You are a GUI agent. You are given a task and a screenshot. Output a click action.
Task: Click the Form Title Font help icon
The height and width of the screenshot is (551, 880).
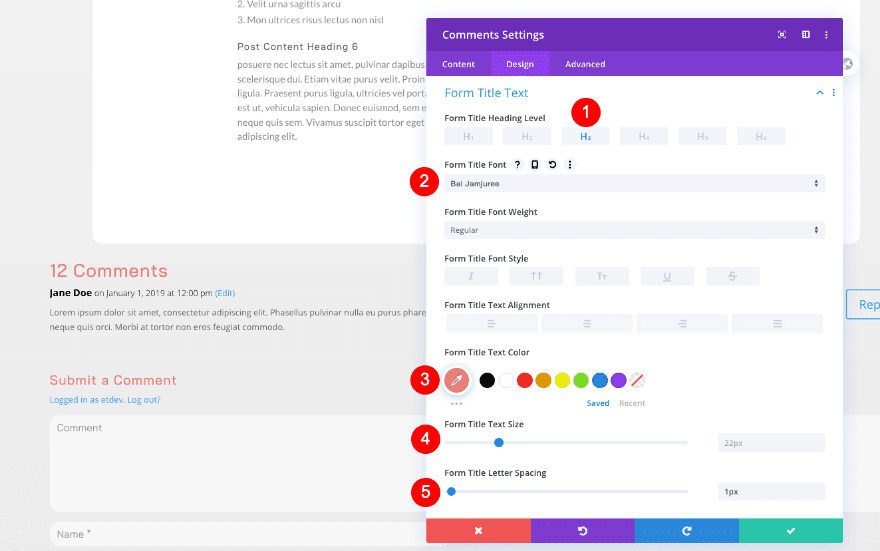[x=517, y=164]
